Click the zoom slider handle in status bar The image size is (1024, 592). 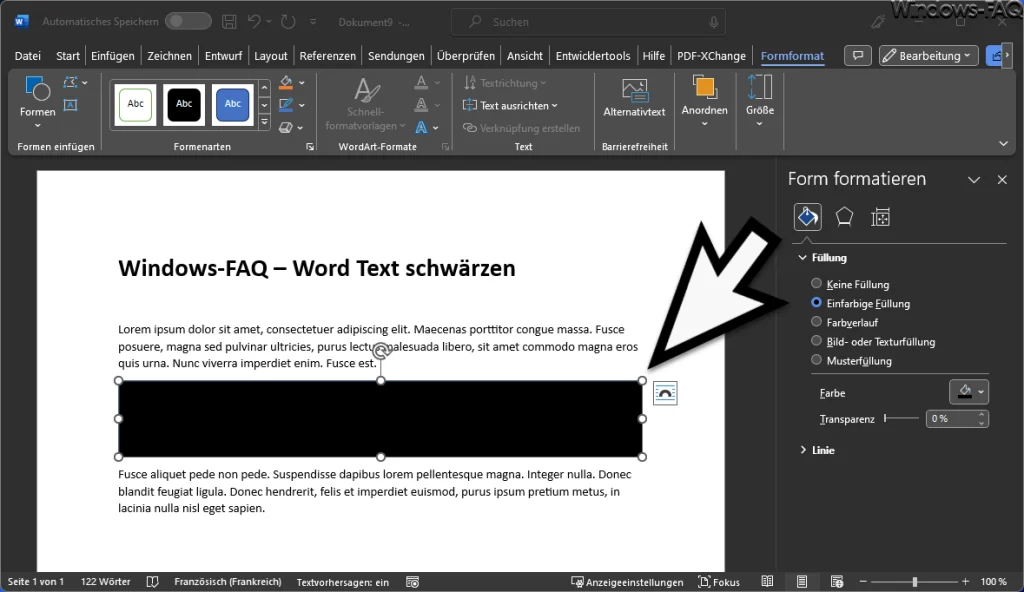pos(915,582)
